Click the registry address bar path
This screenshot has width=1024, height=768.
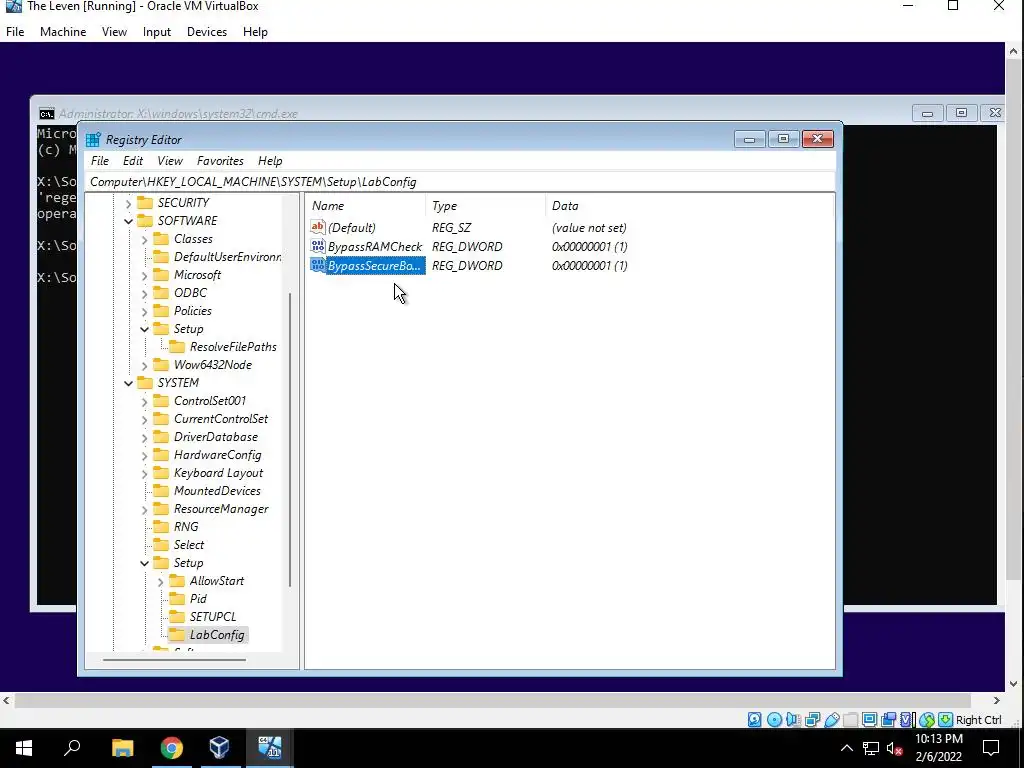click(460, 182)
